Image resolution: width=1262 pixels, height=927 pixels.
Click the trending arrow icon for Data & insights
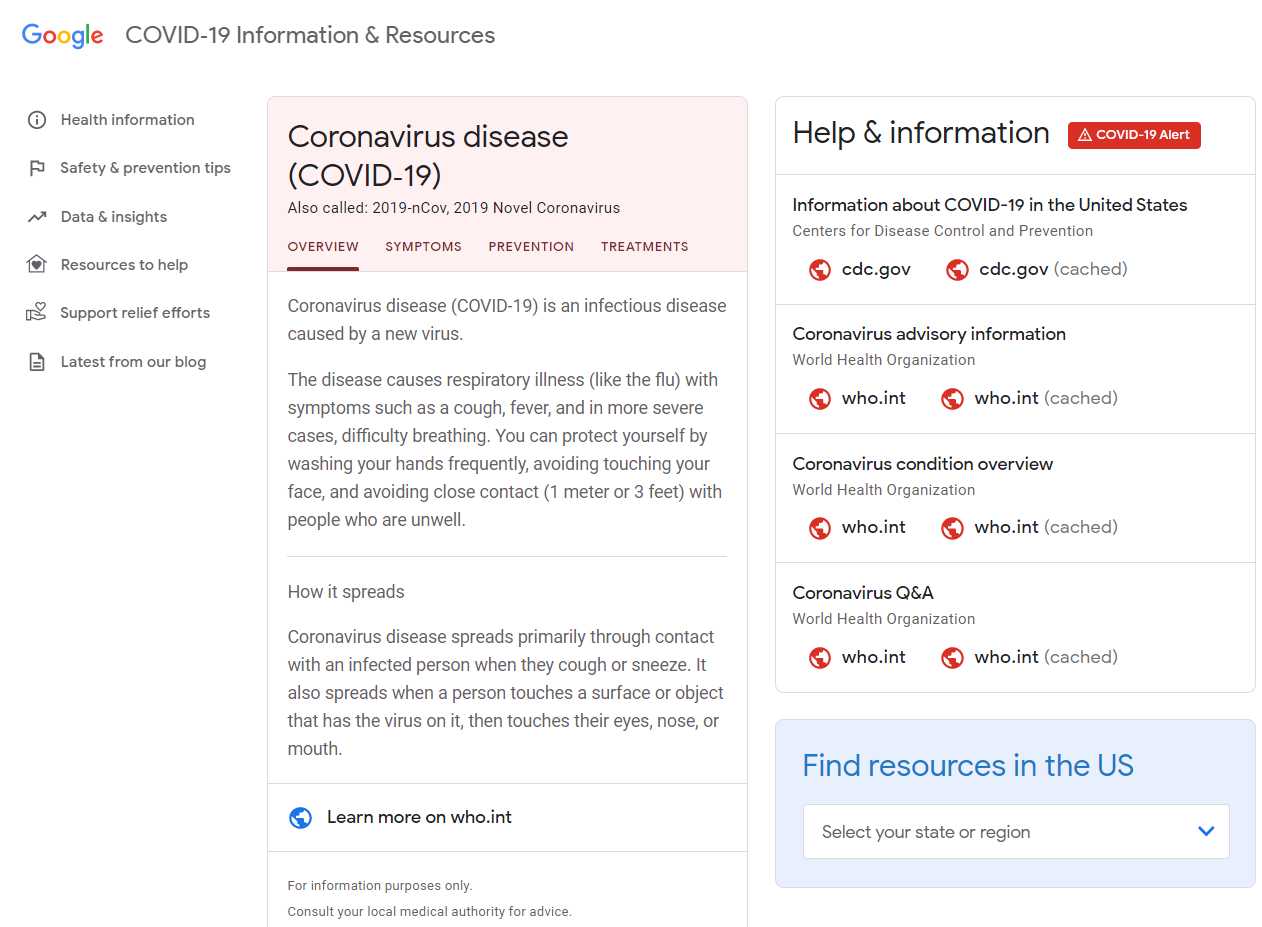point(37,217)
